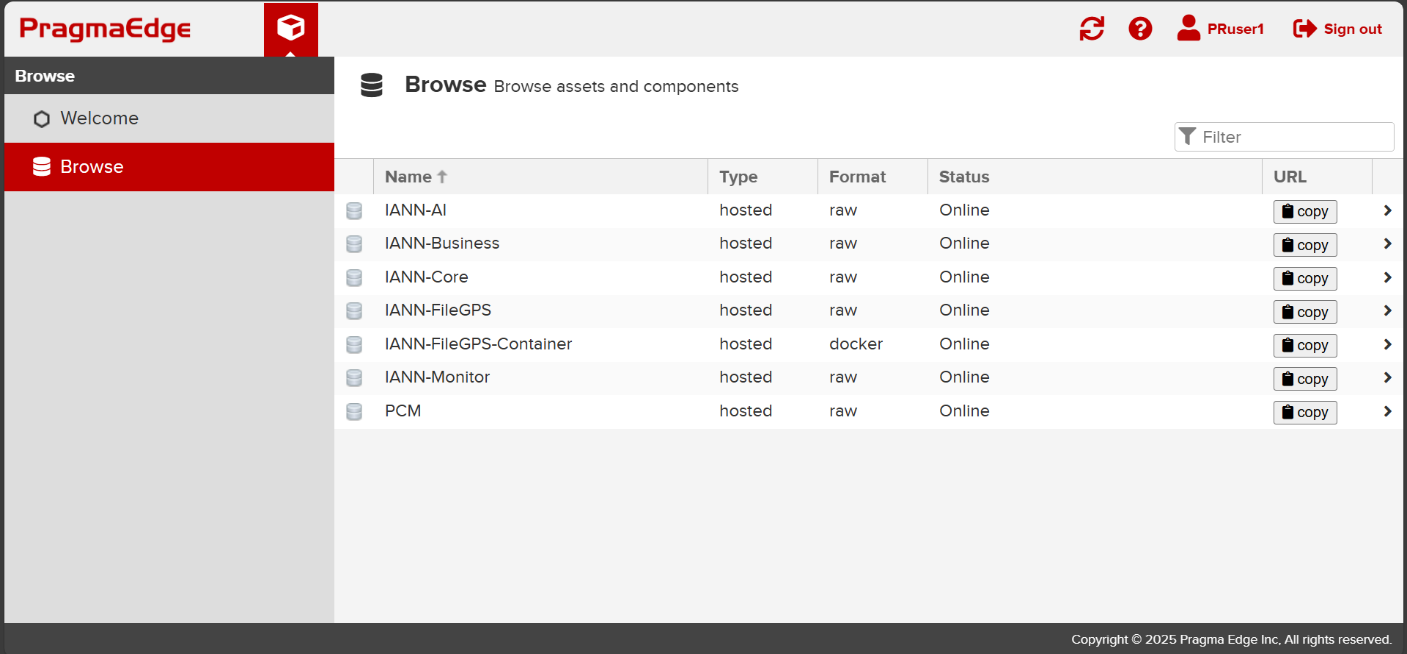Click the database icon next to PCM
The height and width of the screenshot is (654, 1407).
[x=354, y=411]
